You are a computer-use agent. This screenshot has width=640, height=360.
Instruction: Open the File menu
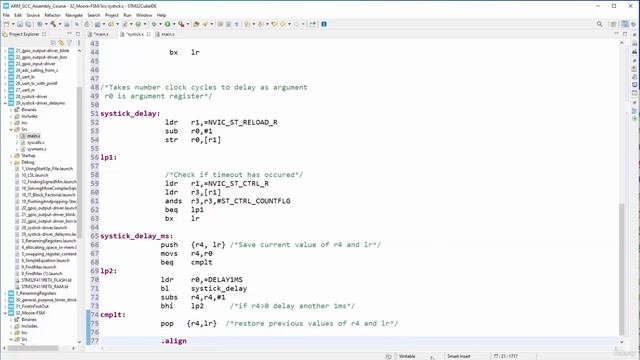coord(6,15)
